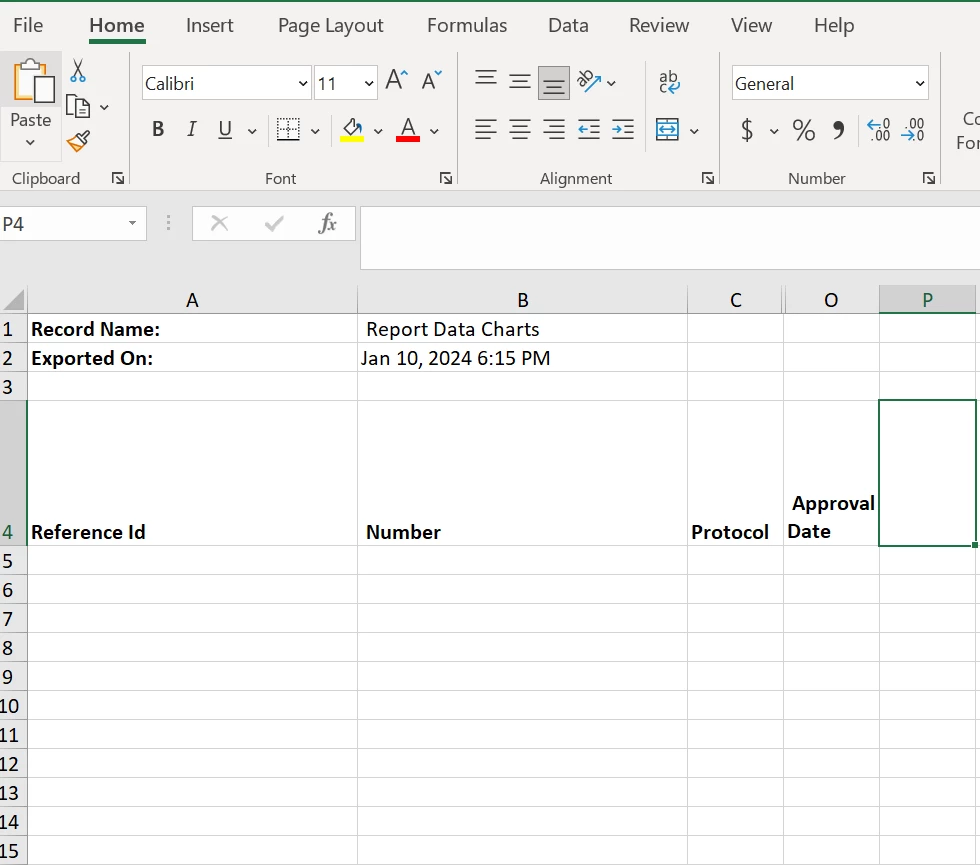This screenshot has height=865, width=980.
Task: Expand Merge & Center dropdown arrow
Action: [x=694, y=131]
